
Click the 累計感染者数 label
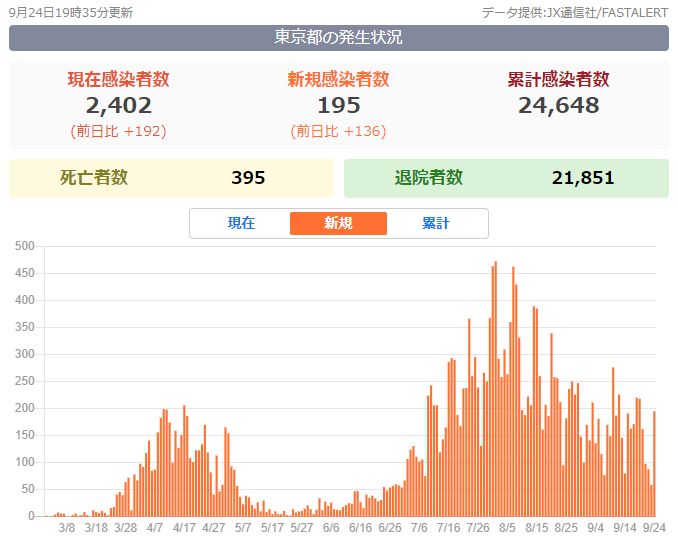(x=559, y=79)
